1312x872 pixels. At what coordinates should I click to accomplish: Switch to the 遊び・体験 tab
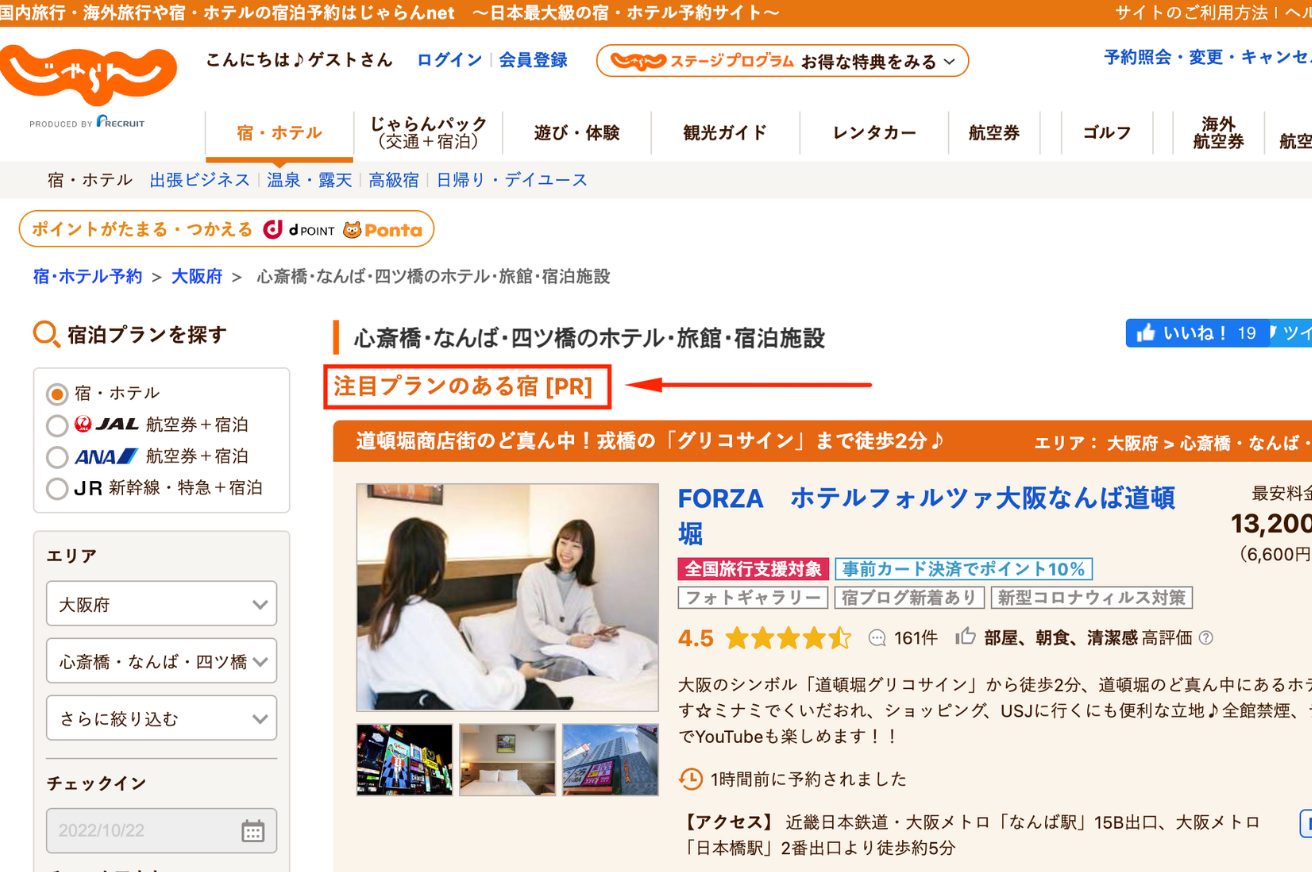(577, 130)
